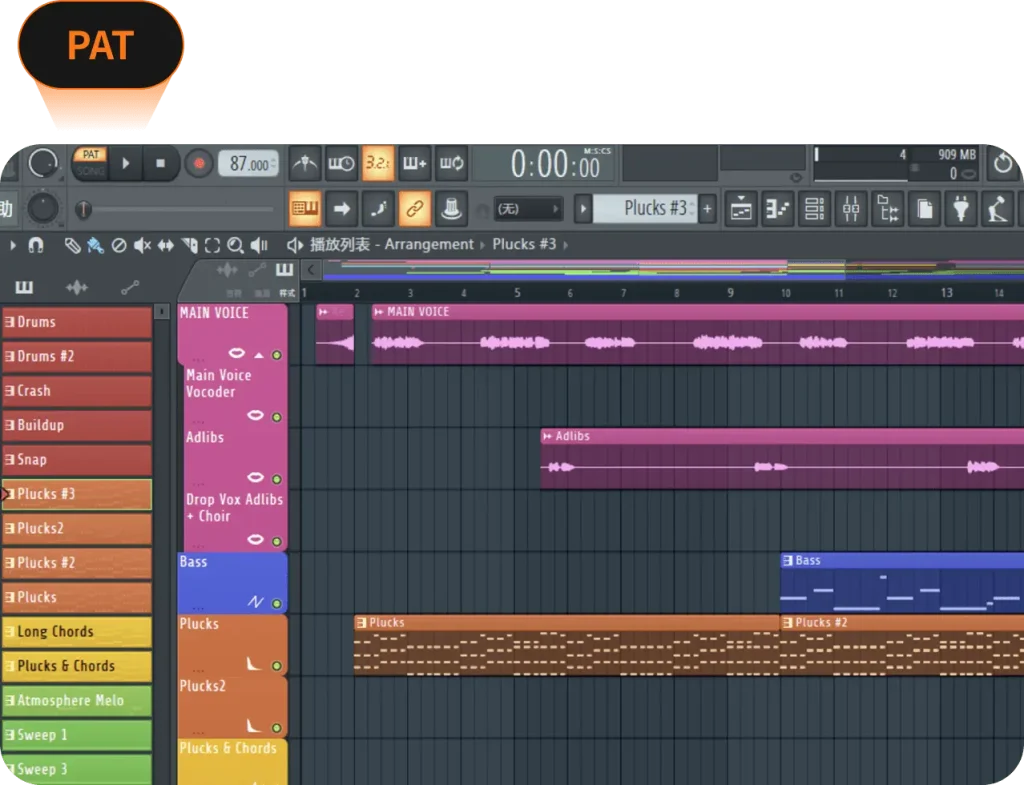Open the Mixer panel icon
Screen dimensions: 1024x785
click(x=852, y=208)
